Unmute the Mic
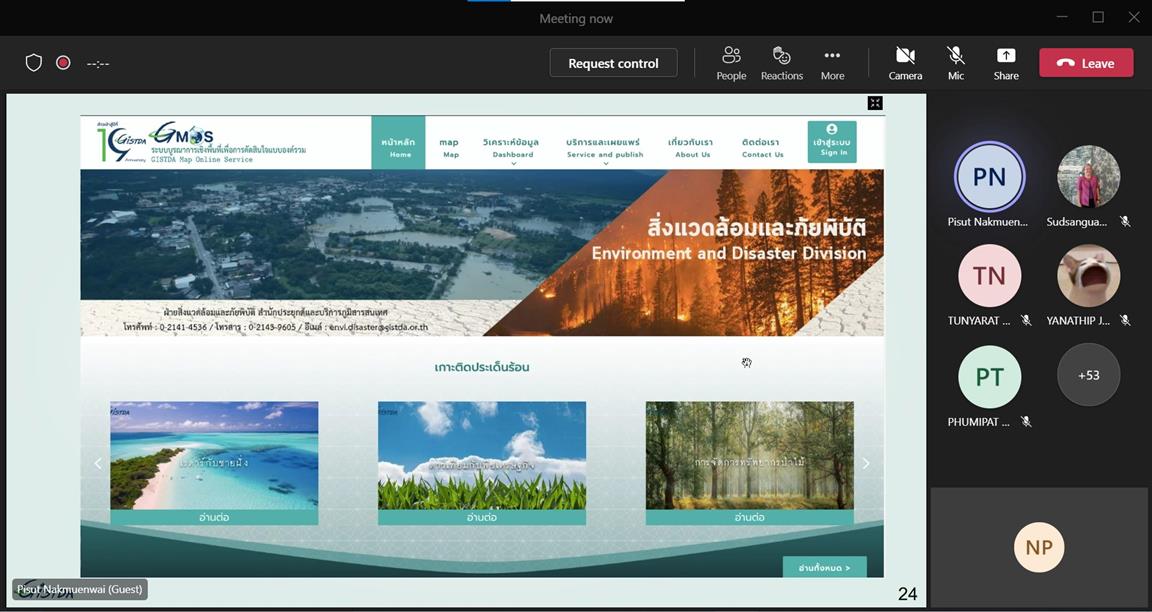1152x612 pixels. tap(956, 63)
